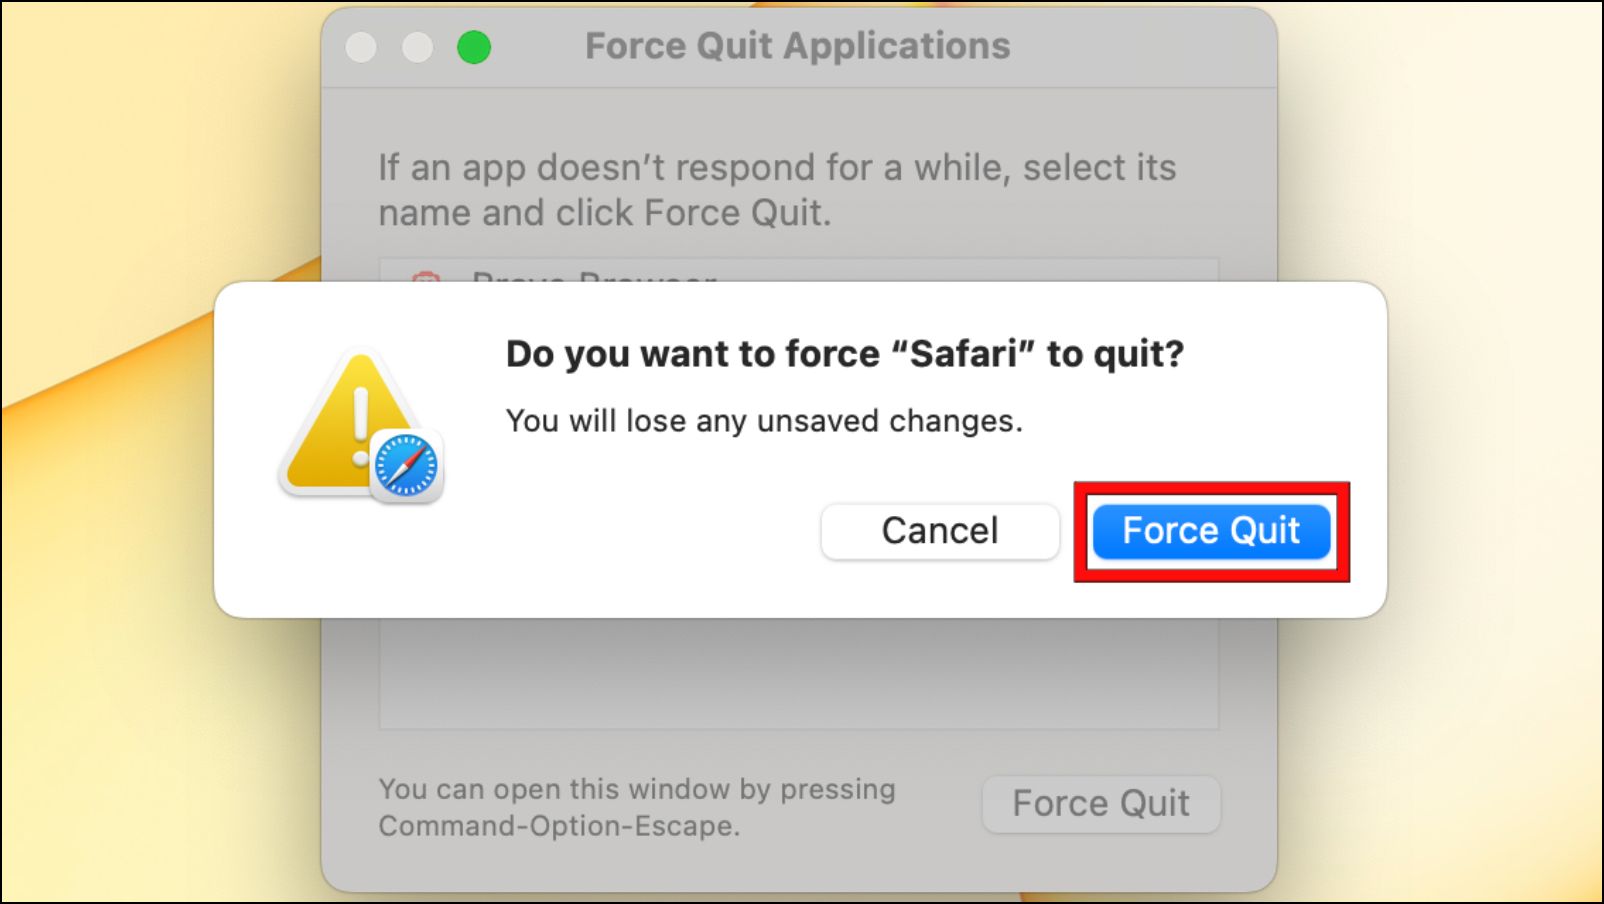The height and width of the screenshot is (904, 1604).
Task: Cancel the Safari force quit dialog
Action: coord(940,531)
